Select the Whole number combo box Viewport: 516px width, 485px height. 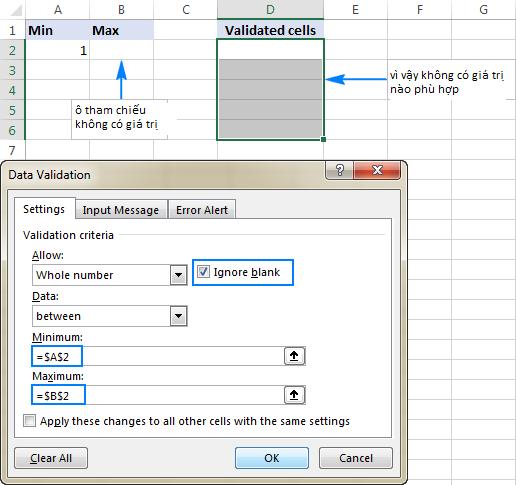coord(109,275)
